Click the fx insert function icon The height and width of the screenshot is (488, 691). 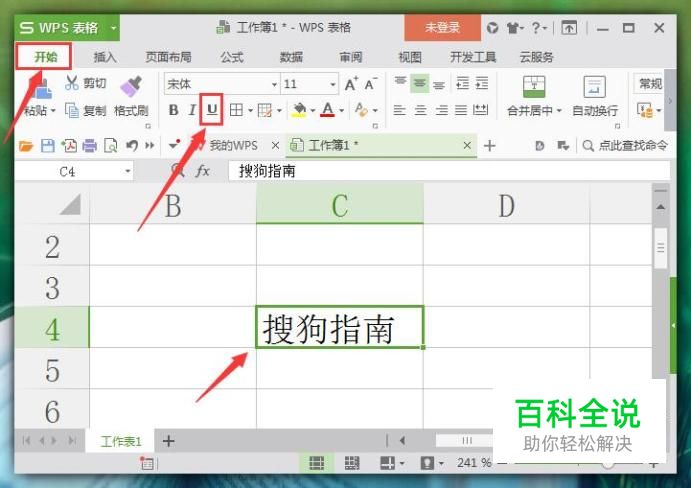202,171
